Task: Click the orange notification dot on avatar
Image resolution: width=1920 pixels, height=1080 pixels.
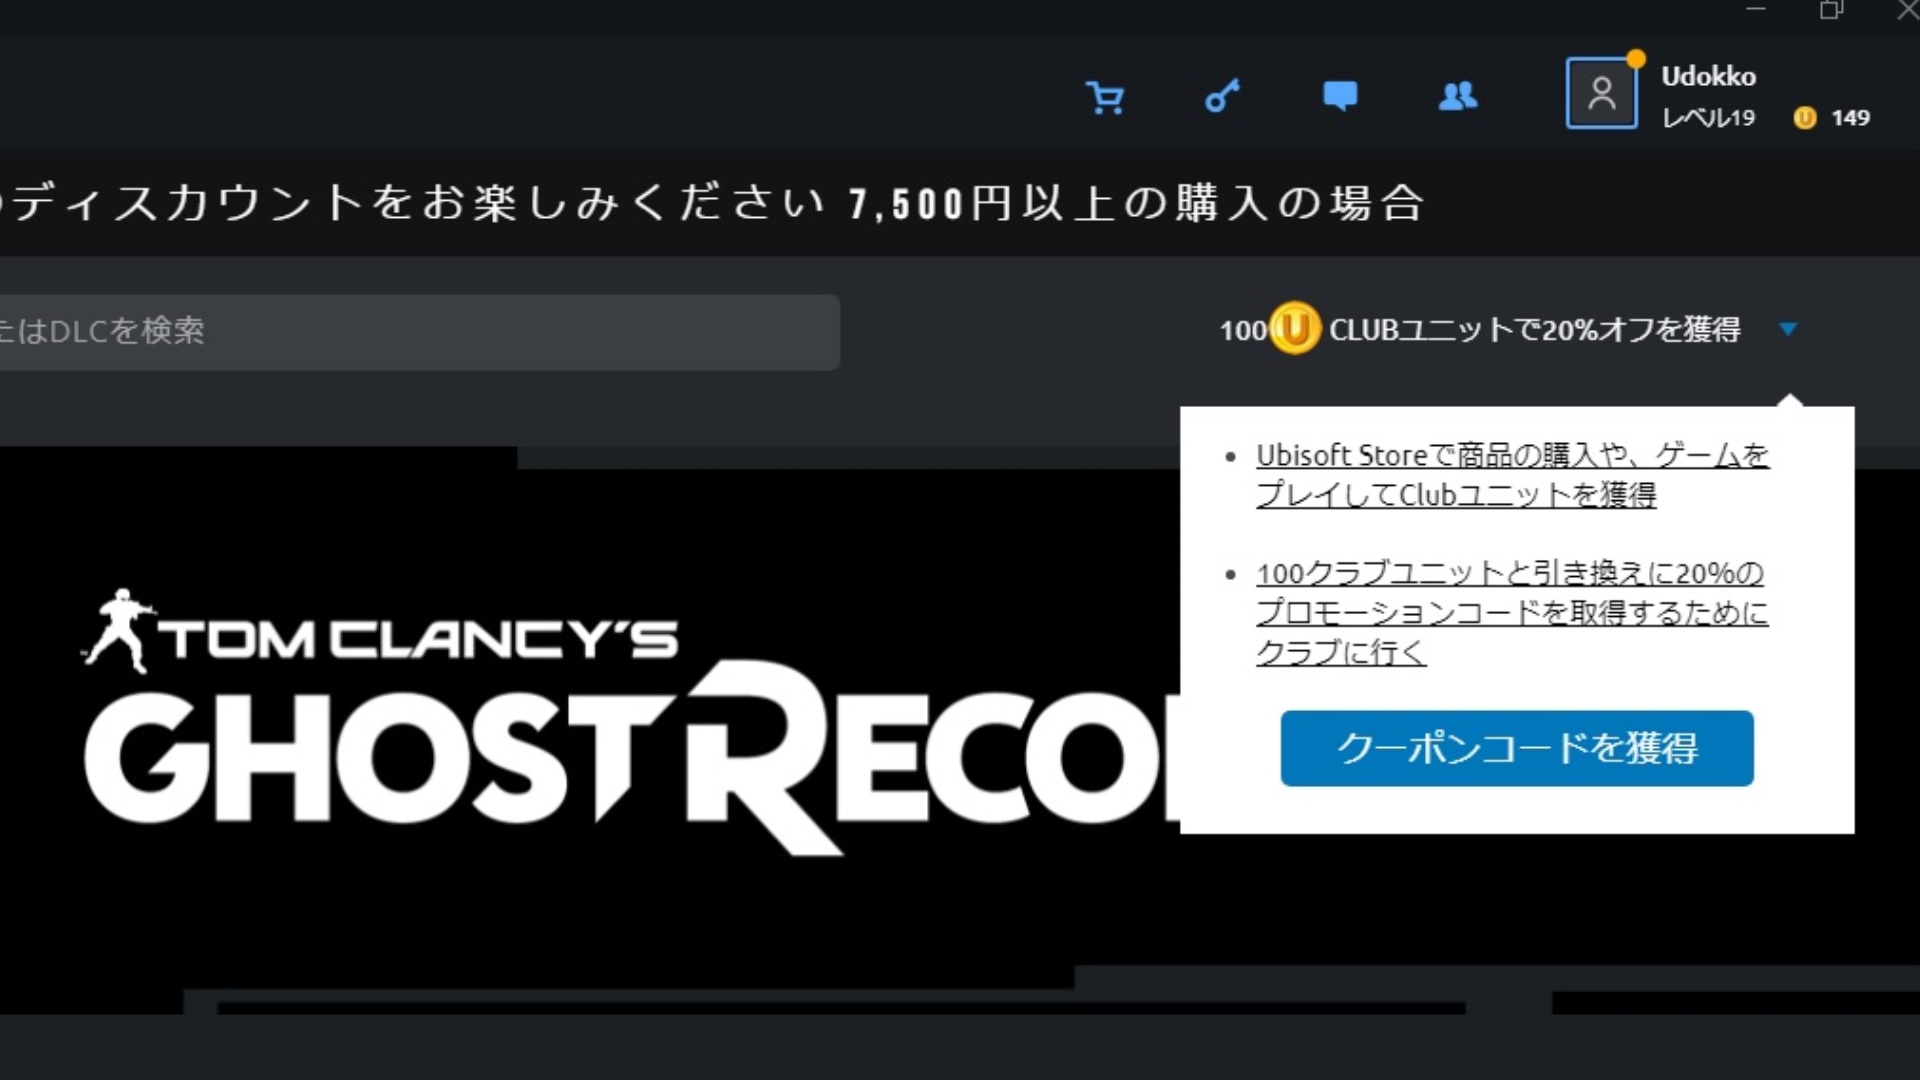Action: pos(1636,59)
